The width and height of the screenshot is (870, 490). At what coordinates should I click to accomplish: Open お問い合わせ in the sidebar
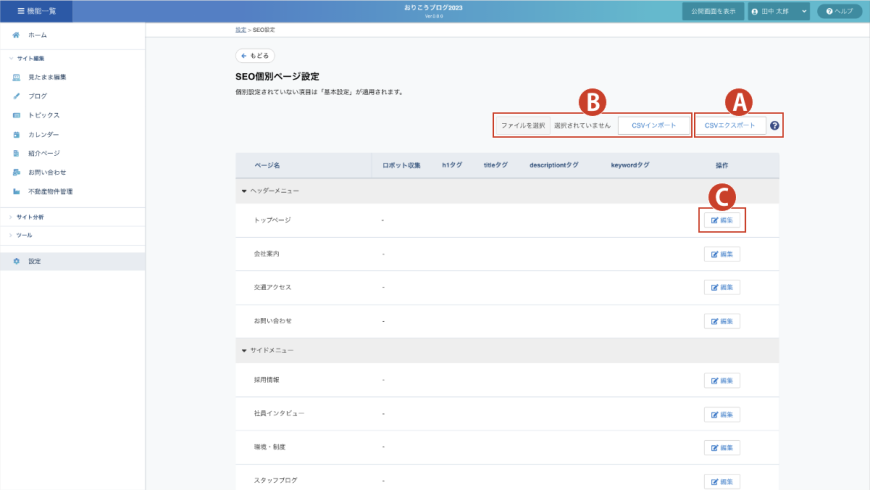(47, 172)
